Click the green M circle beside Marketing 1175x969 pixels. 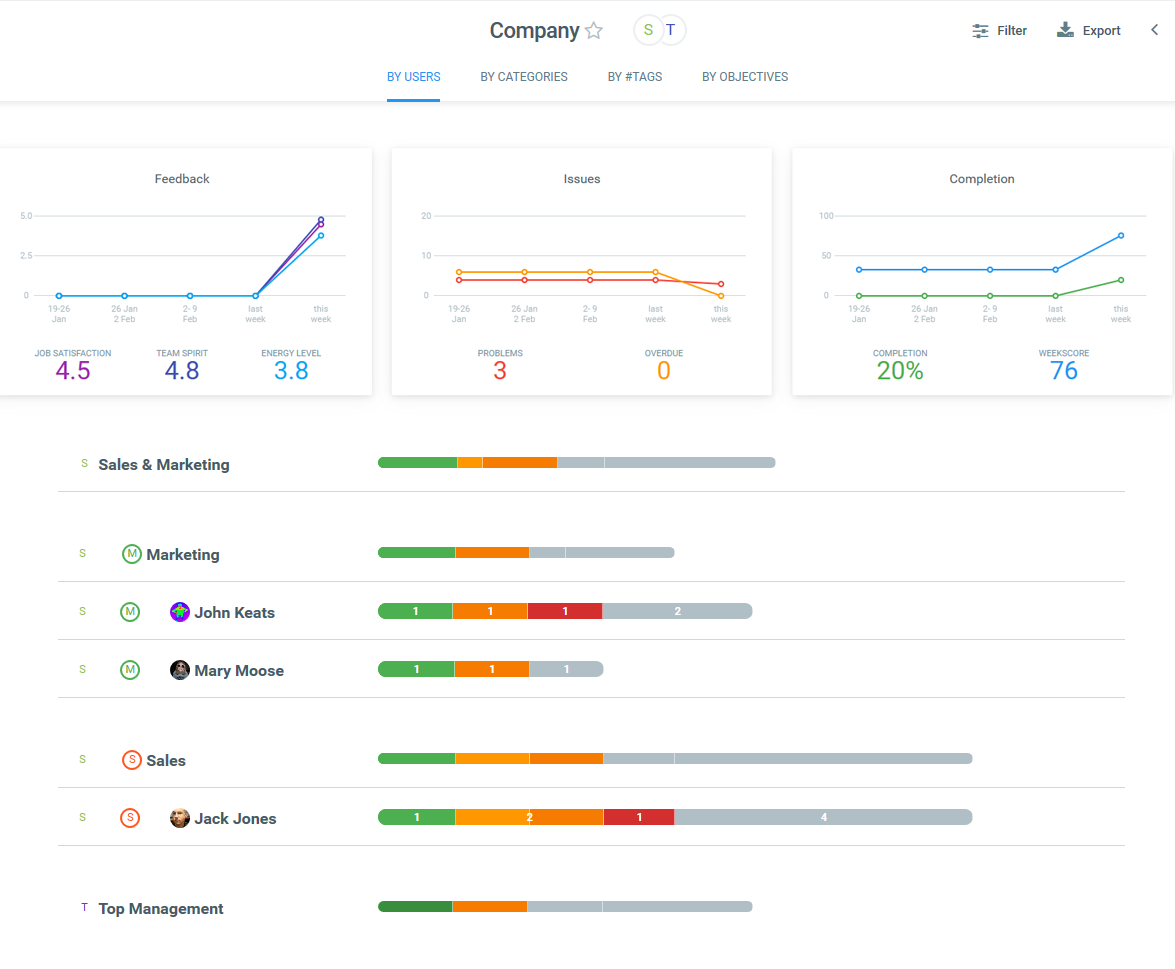click(131, 554)
